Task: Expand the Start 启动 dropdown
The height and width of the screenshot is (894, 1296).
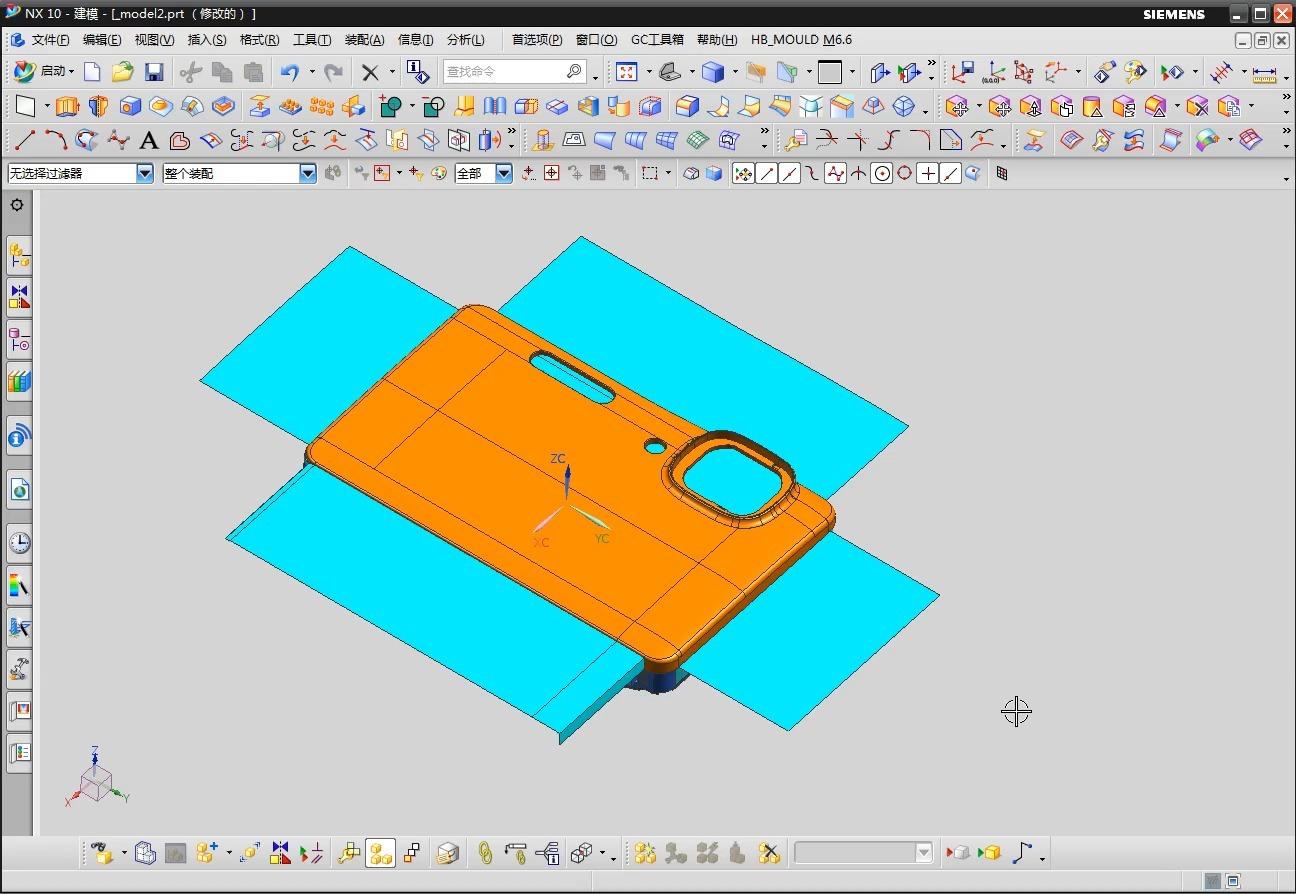Action: tap(72, 72)
